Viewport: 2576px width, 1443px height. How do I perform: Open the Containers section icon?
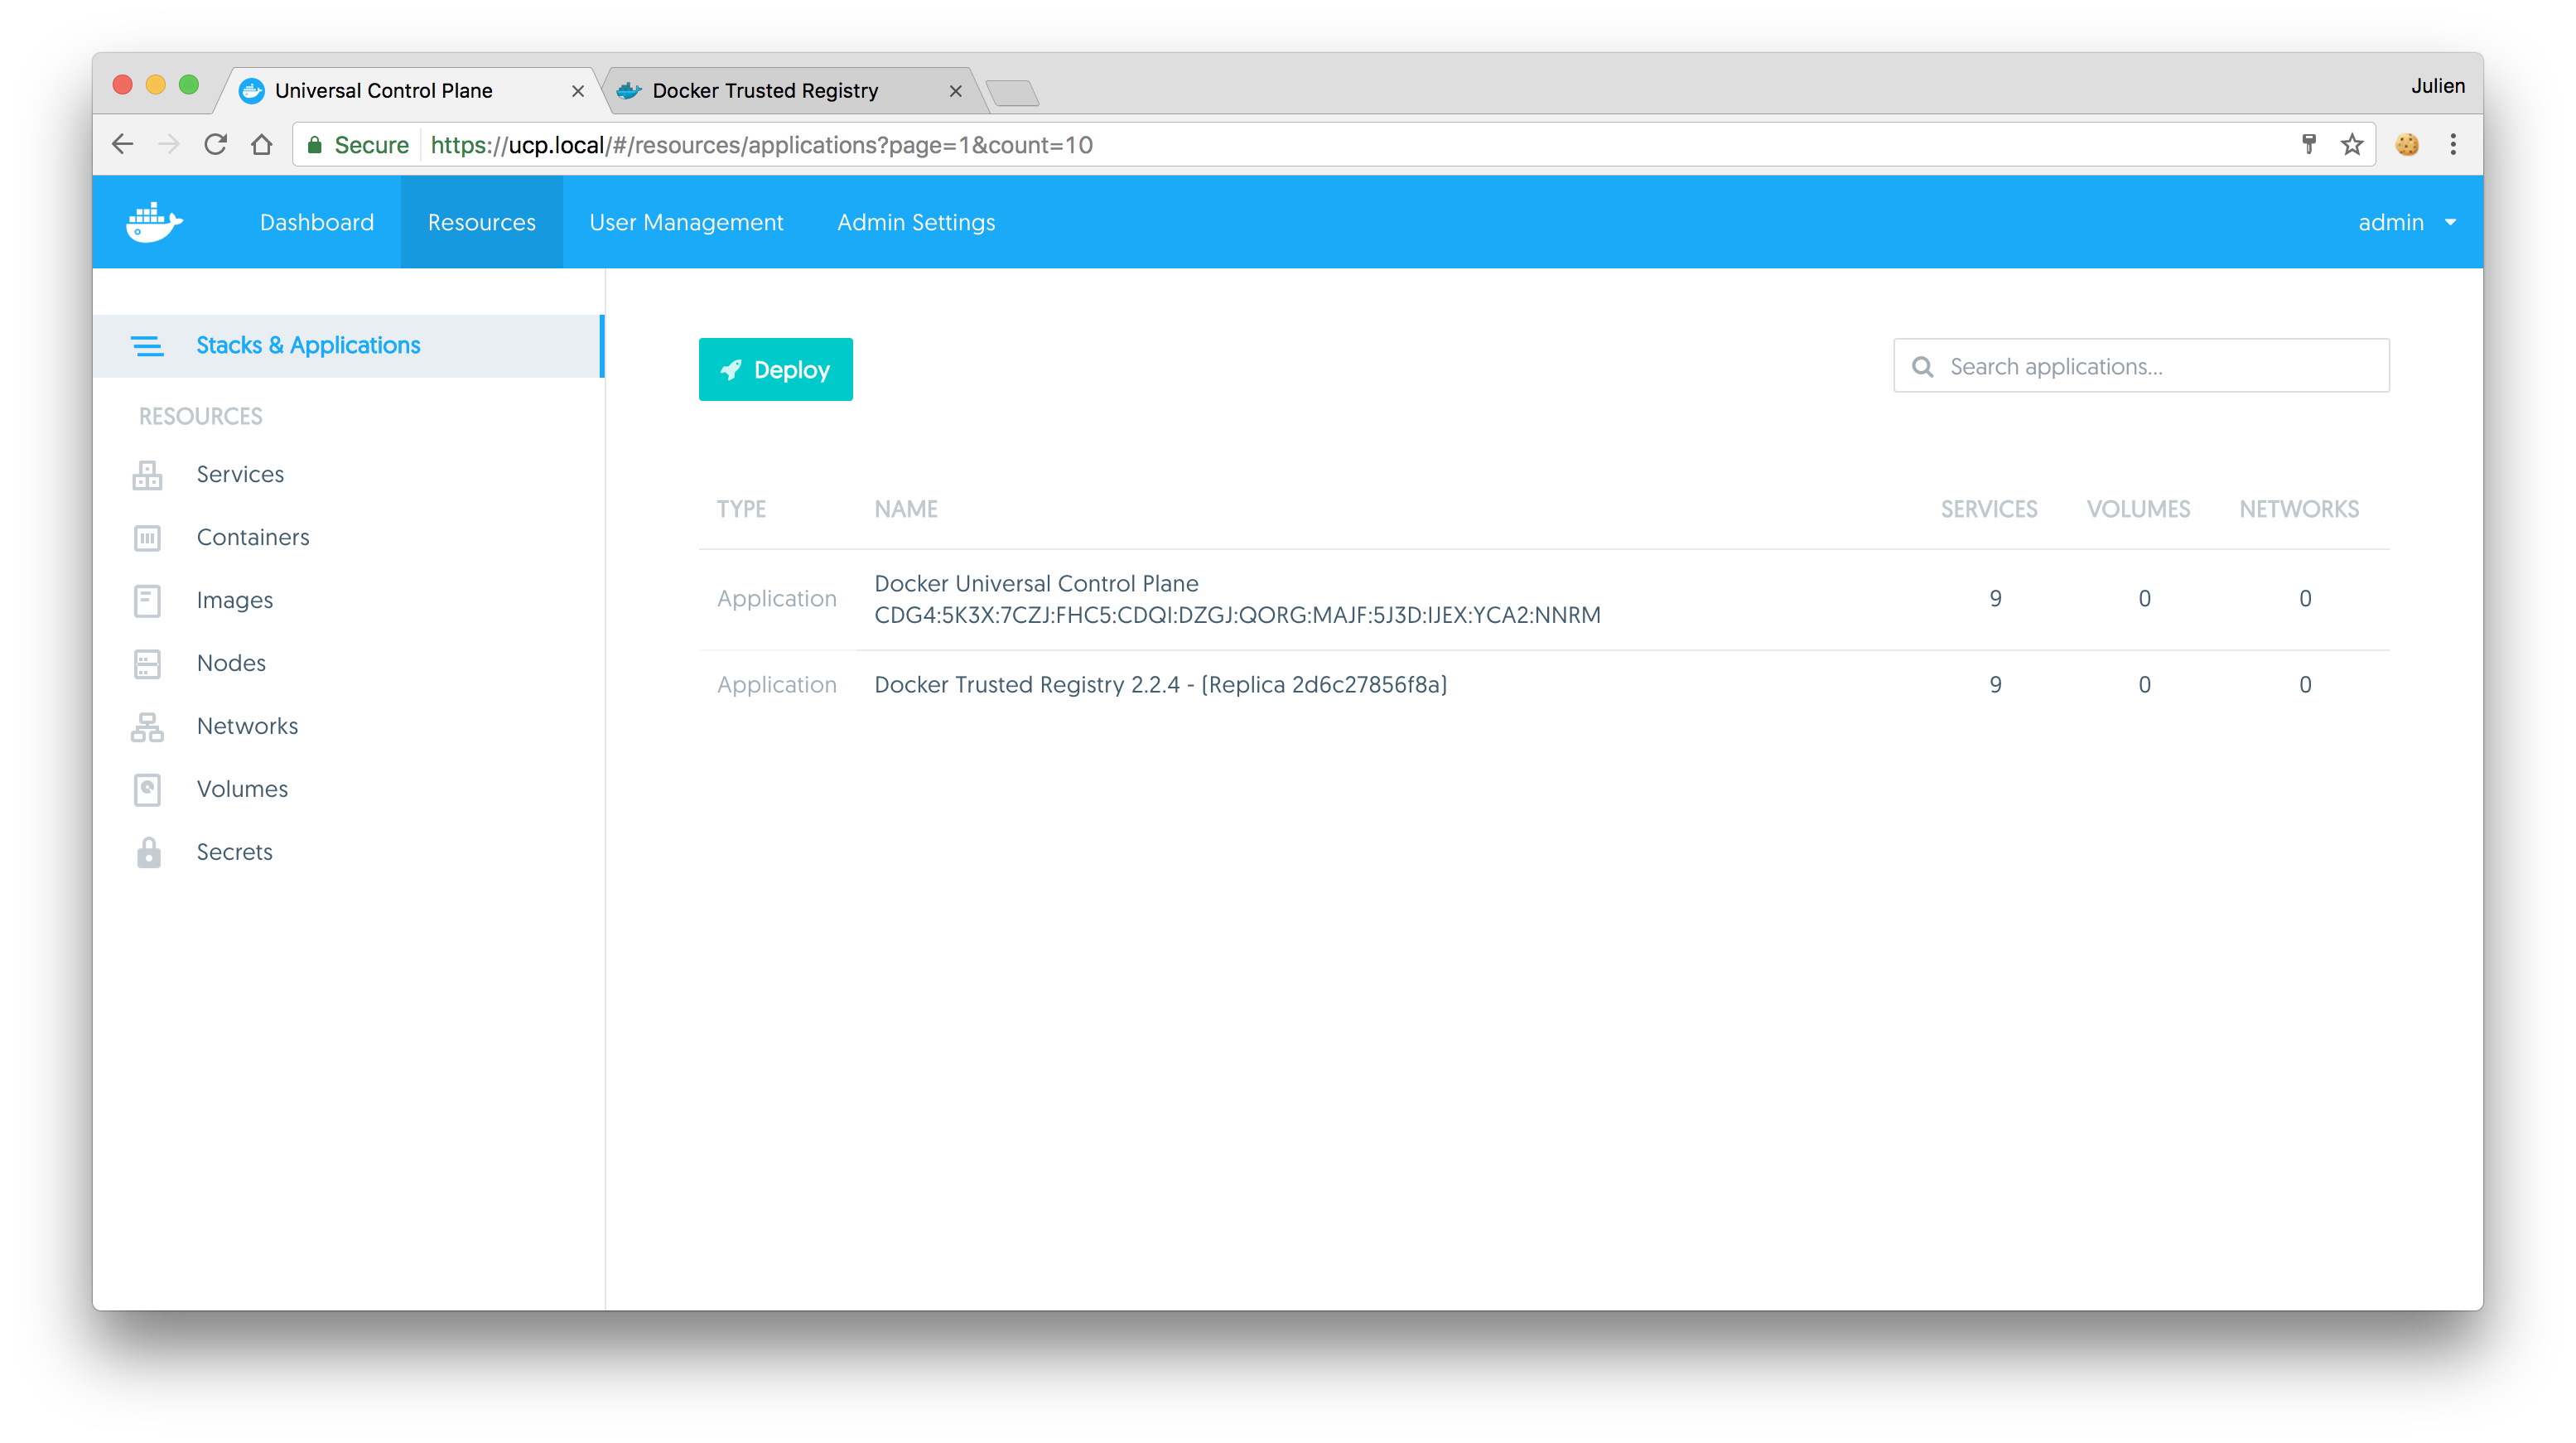[148, 537]
